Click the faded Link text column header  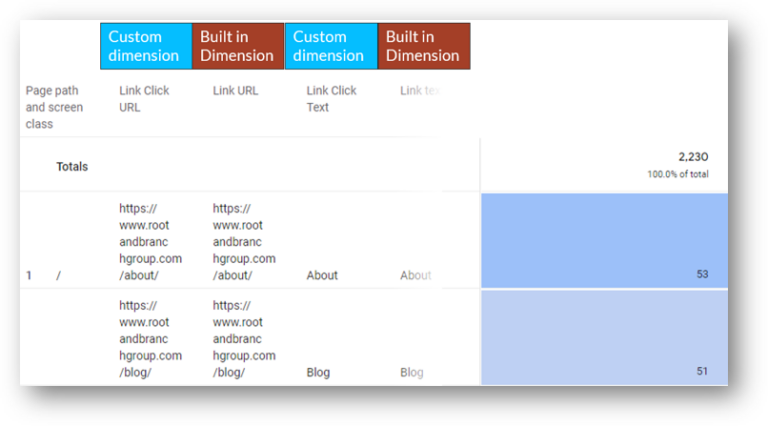[x=420, y=91]
